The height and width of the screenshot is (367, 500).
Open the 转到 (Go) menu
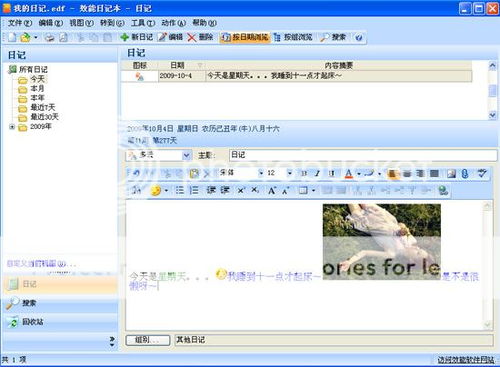tap(112, 23)
